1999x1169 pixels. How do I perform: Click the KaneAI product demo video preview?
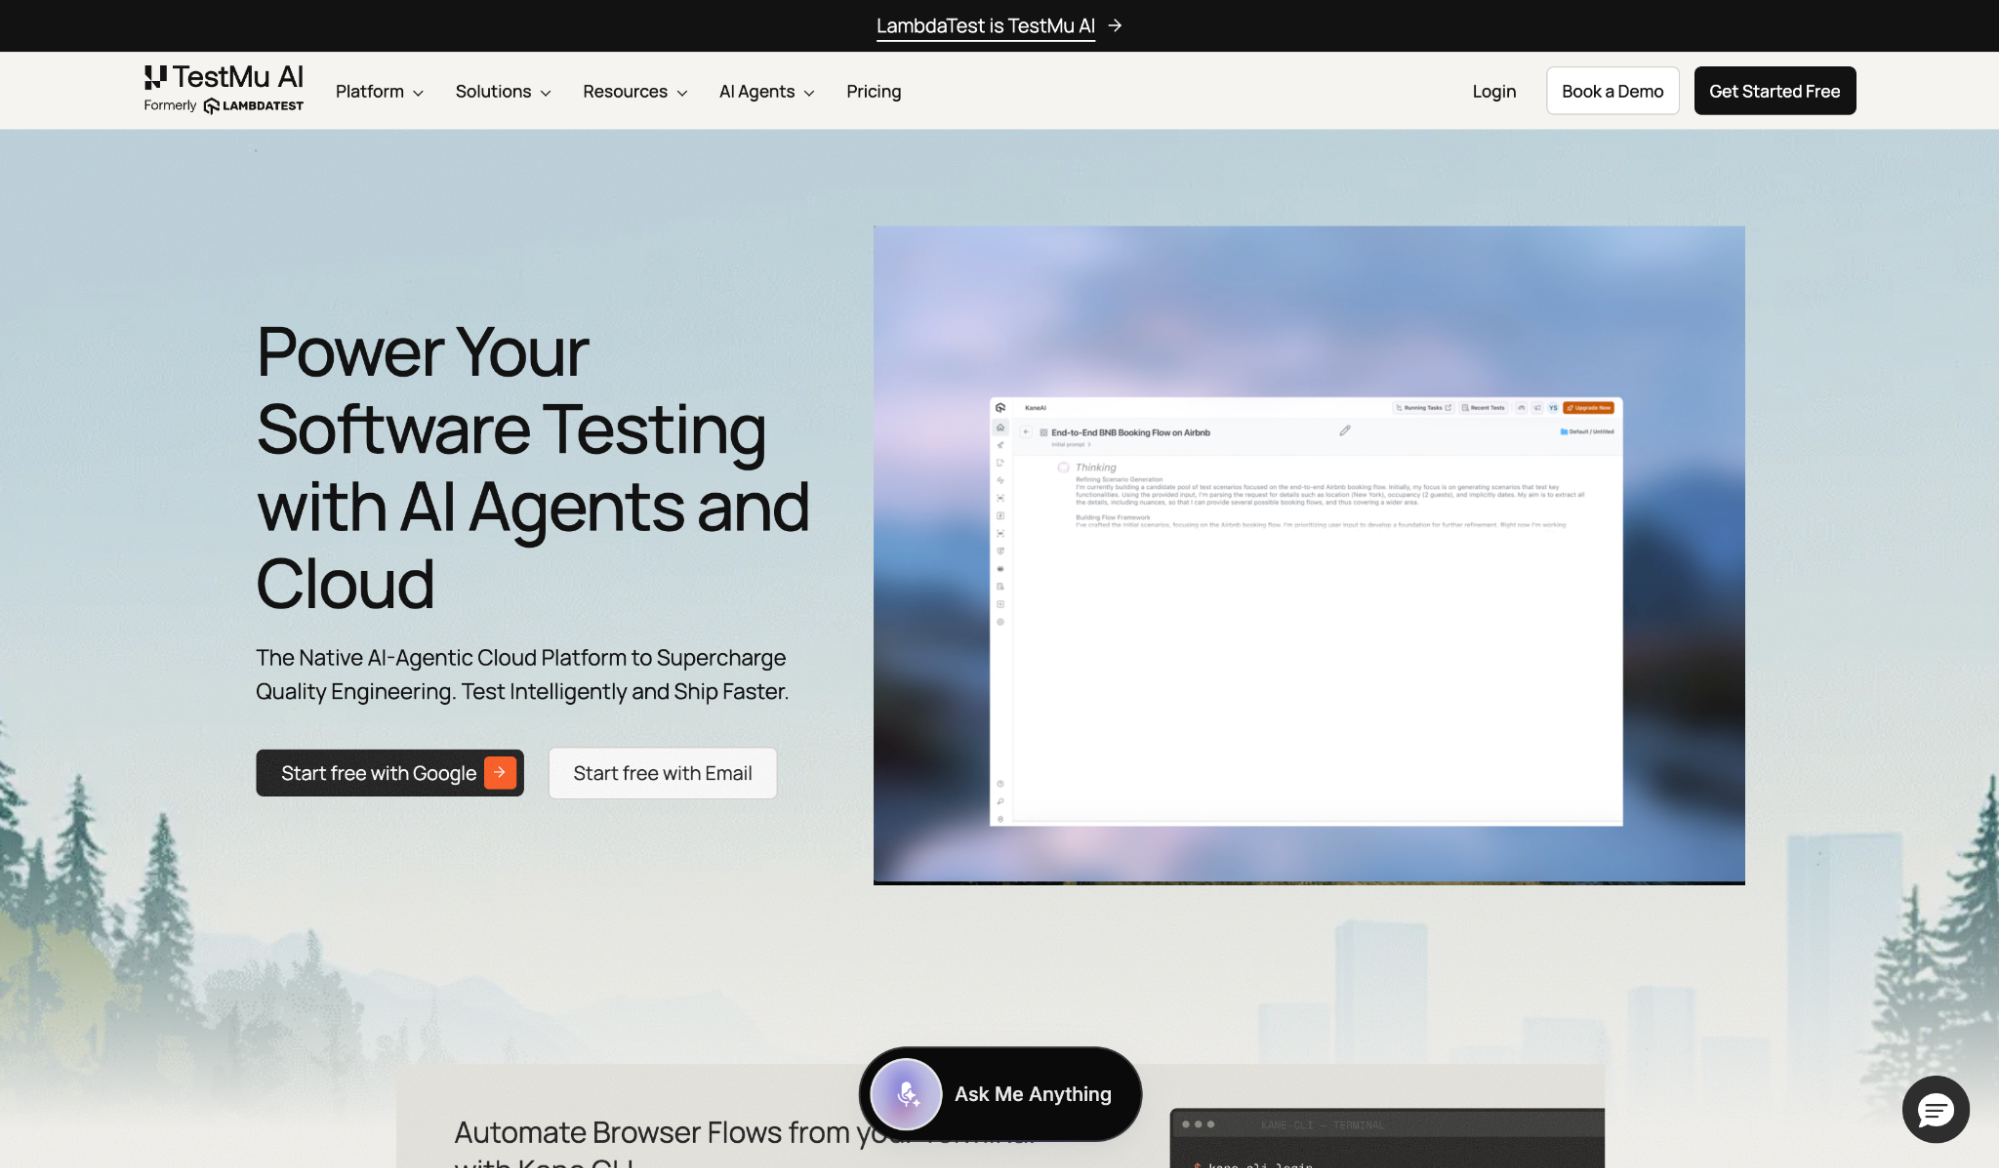[1309, 555]
